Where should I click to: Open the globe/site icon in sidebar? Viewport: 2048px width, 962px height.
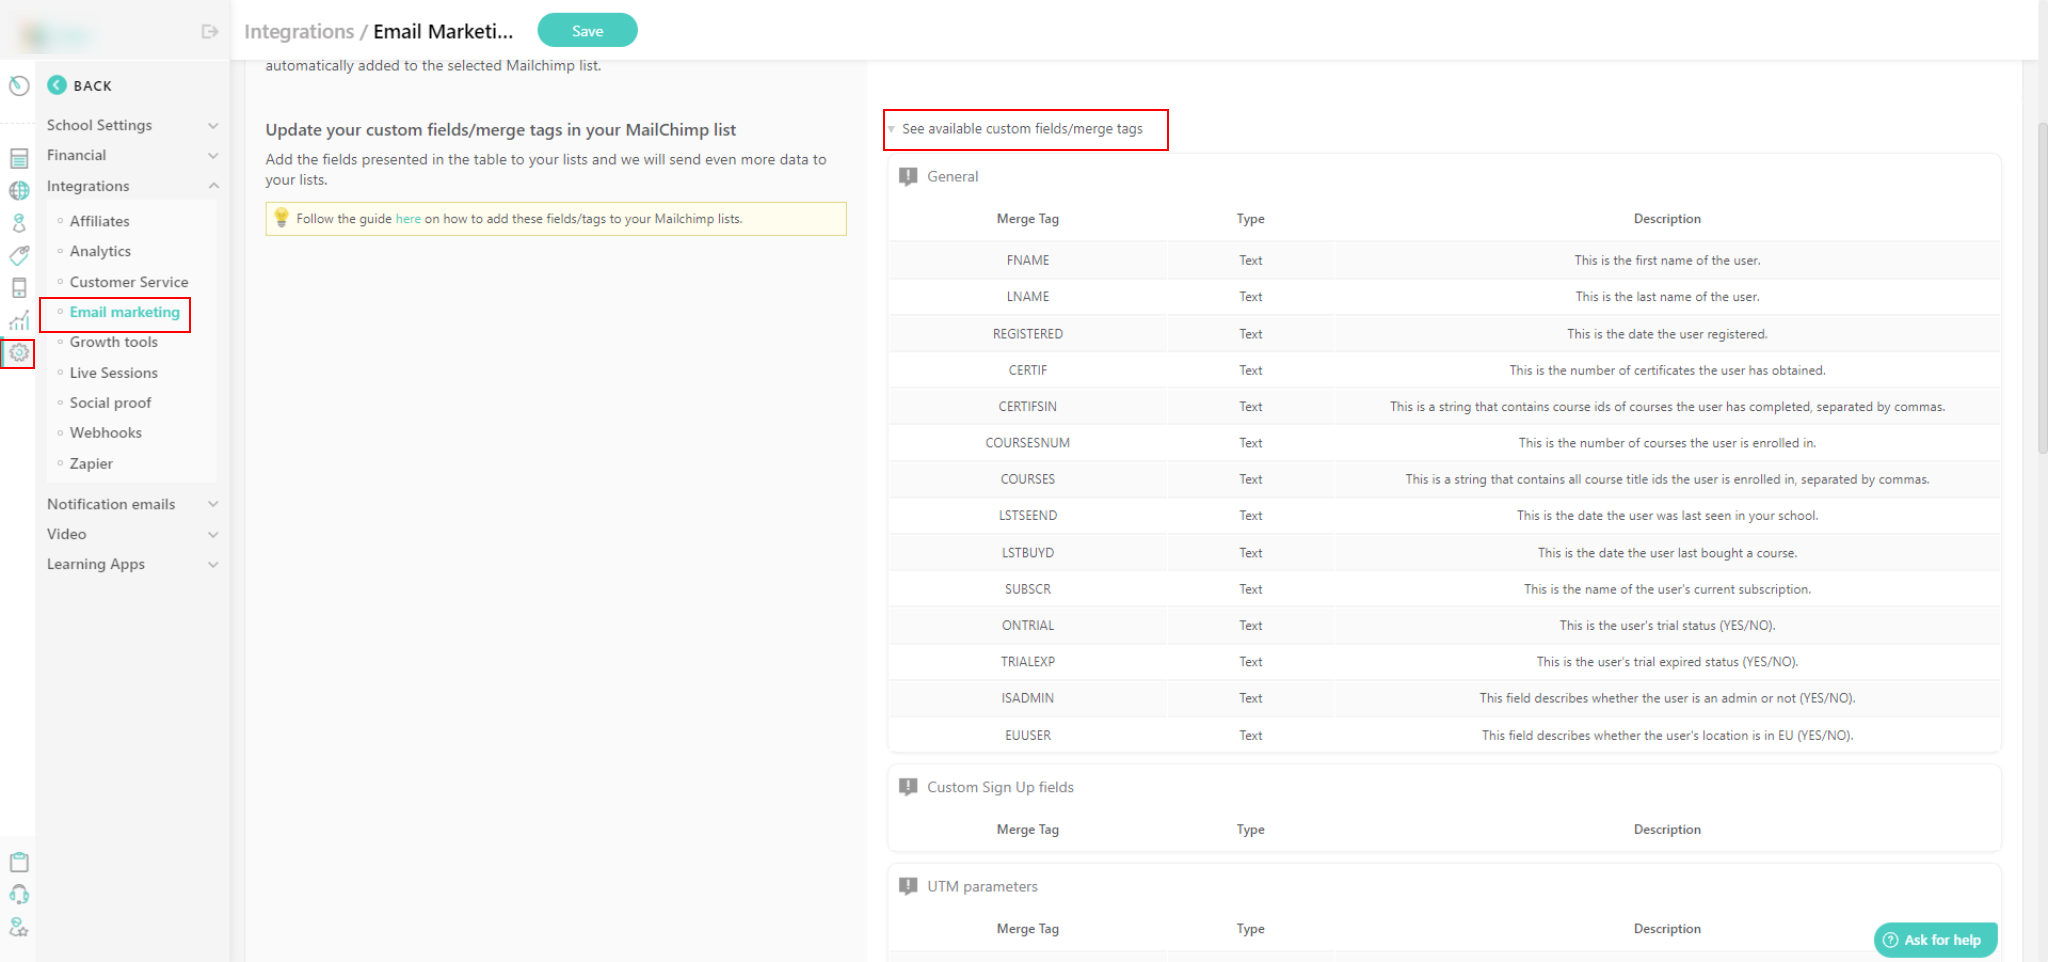coord(19,190)
